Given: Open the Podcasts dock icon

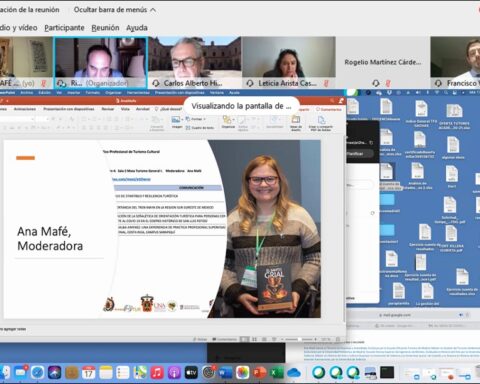Looking at the screenshot, I should pyautogui.click(x=174, y=372).
